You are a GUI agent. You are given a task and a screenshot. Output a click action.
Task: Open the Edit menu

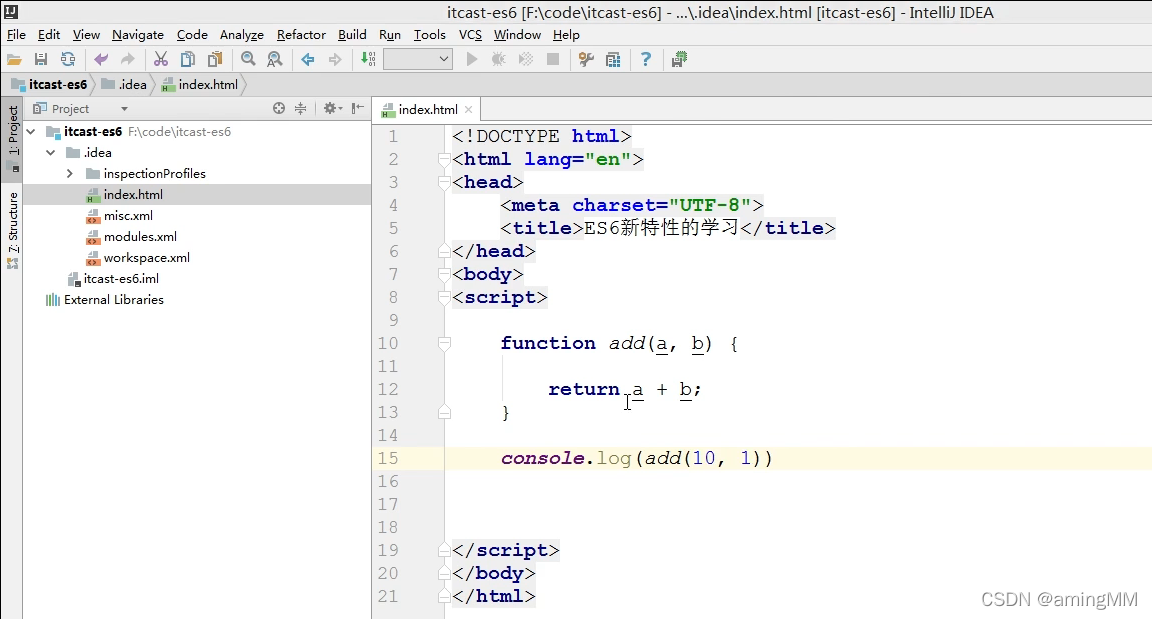(x=49, y=35)
